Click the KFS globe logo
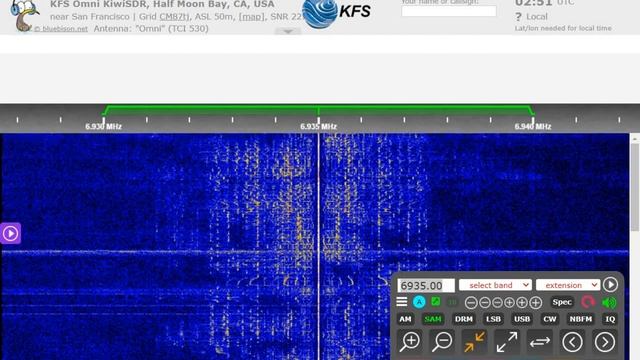The image size is (640, 360). point(320,14)
